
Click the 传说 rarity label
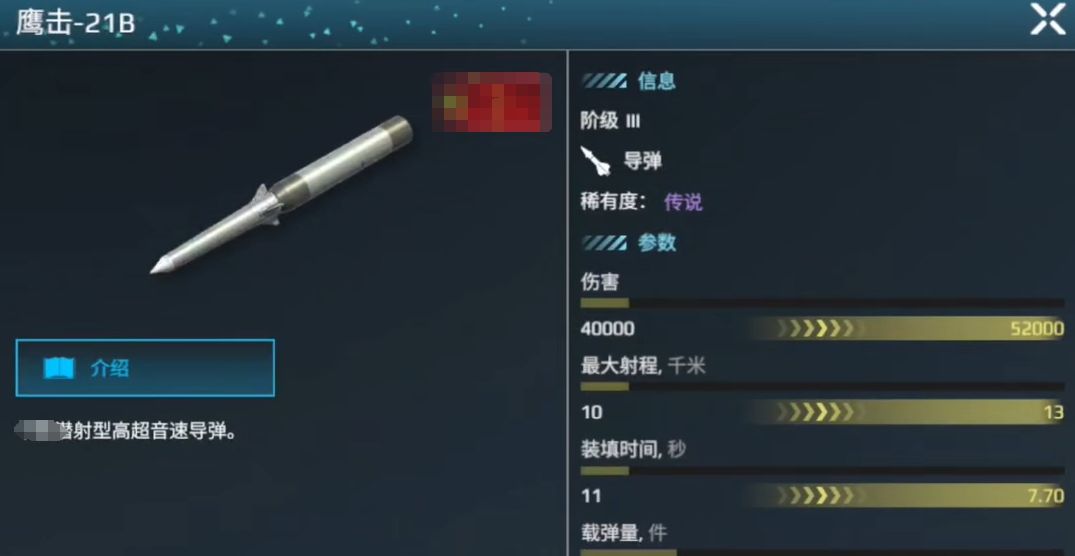[684, 202]
